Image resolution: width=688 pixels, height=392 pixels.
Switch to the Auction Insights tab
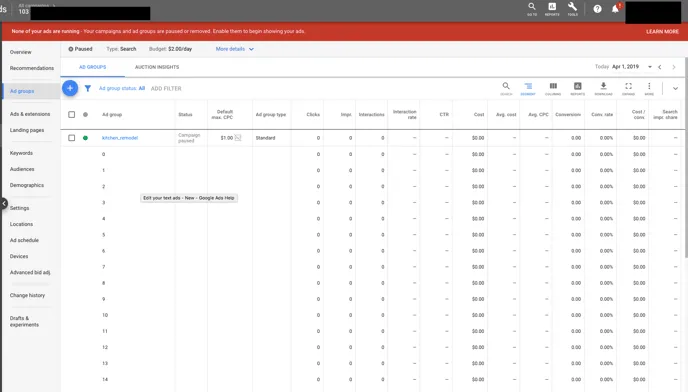157,67
